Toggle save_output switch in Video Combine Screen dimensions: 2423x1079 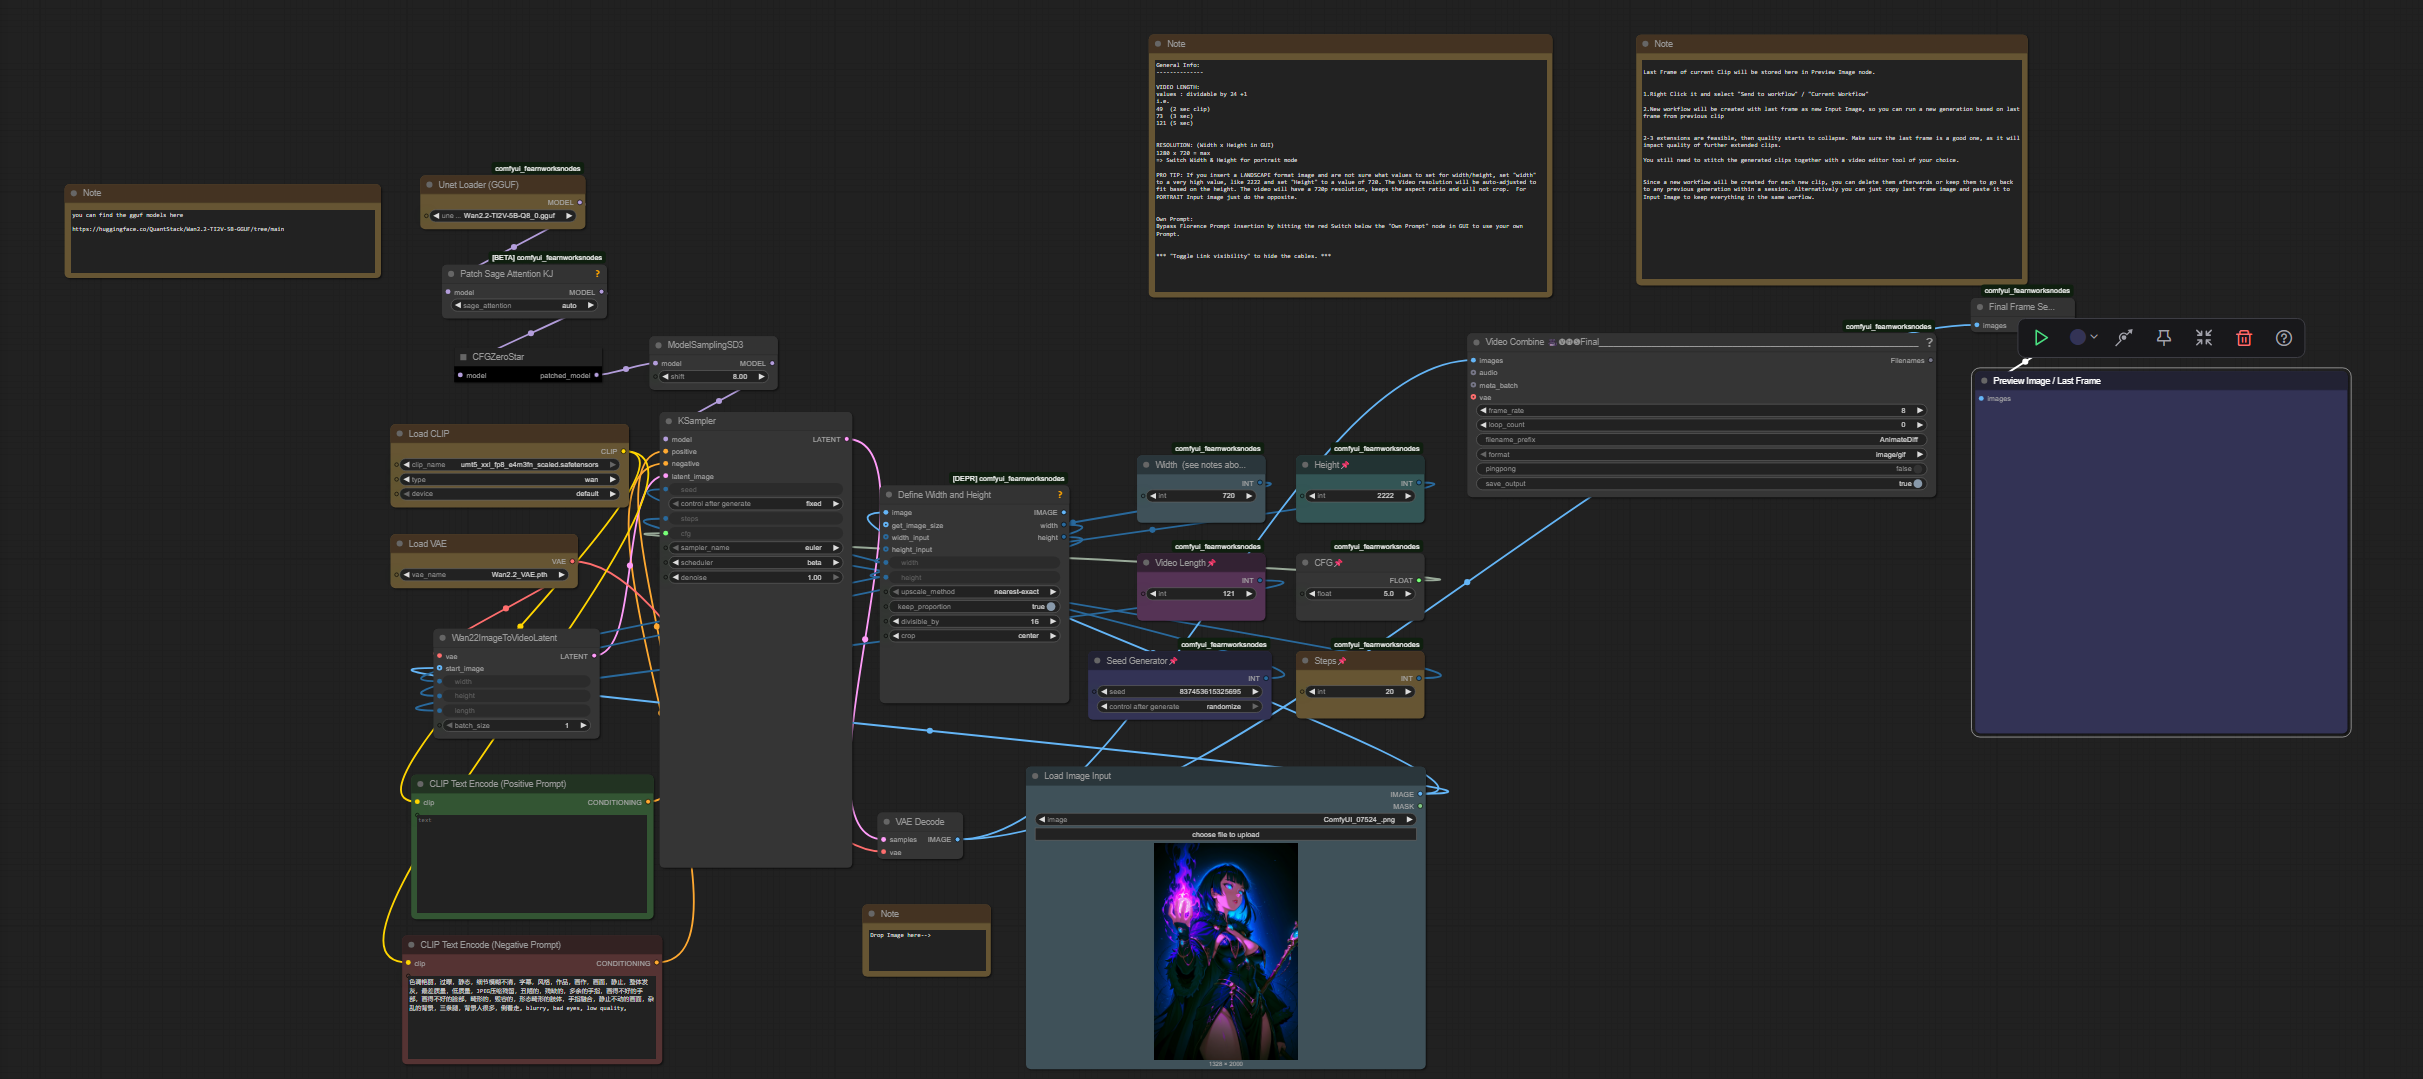(x=1917, y=484)
